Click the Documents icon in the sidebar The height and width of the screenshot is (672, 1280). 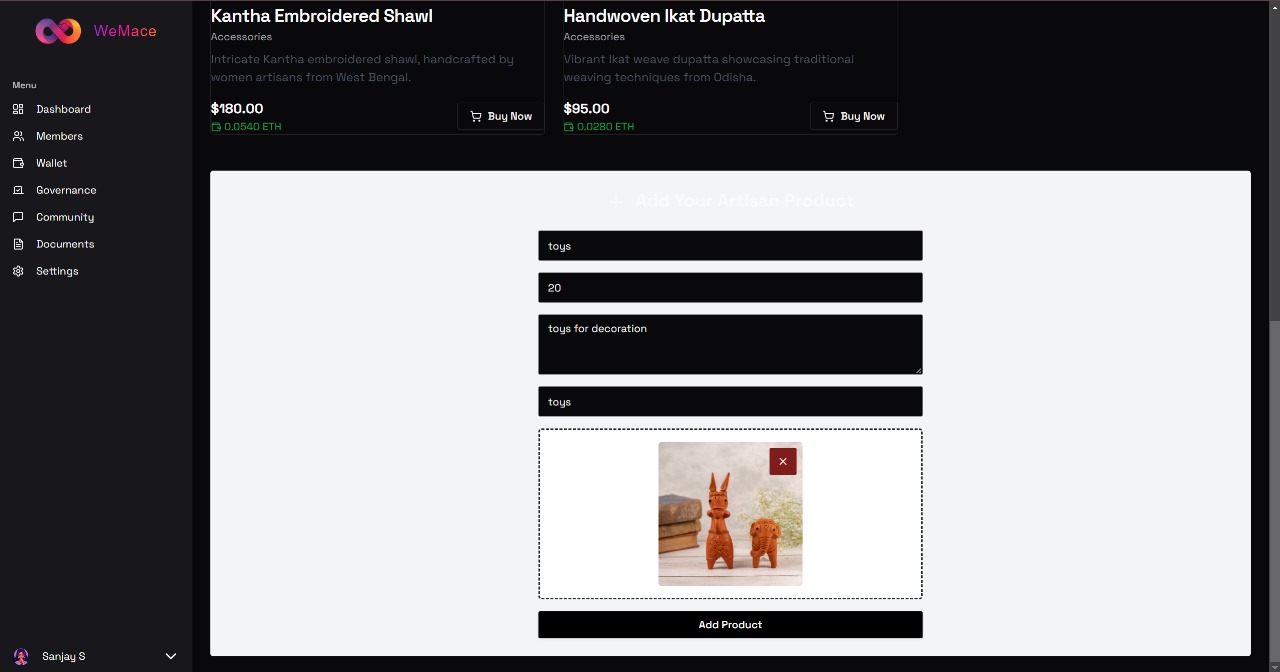(x=19, y=244)
